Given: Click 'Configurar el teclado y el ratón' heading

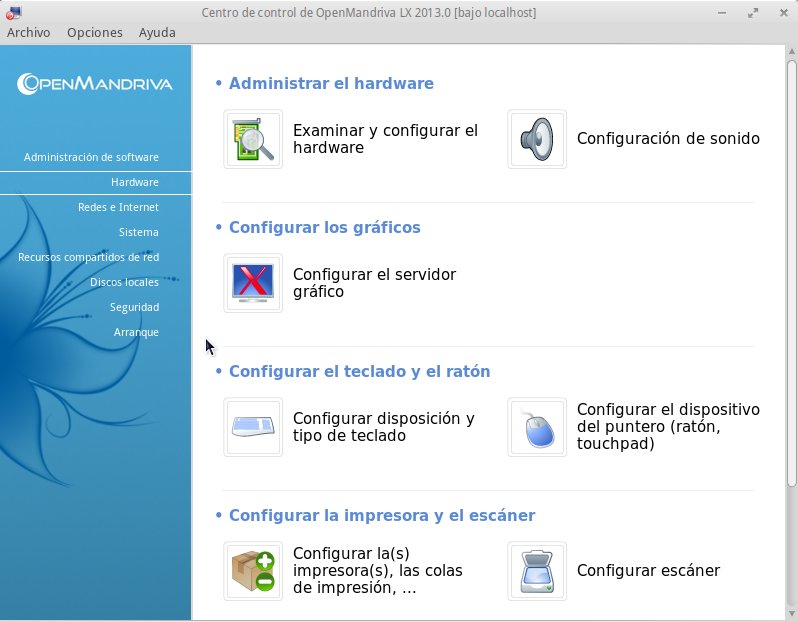Looking at the screenshot, I should point(359,372).
